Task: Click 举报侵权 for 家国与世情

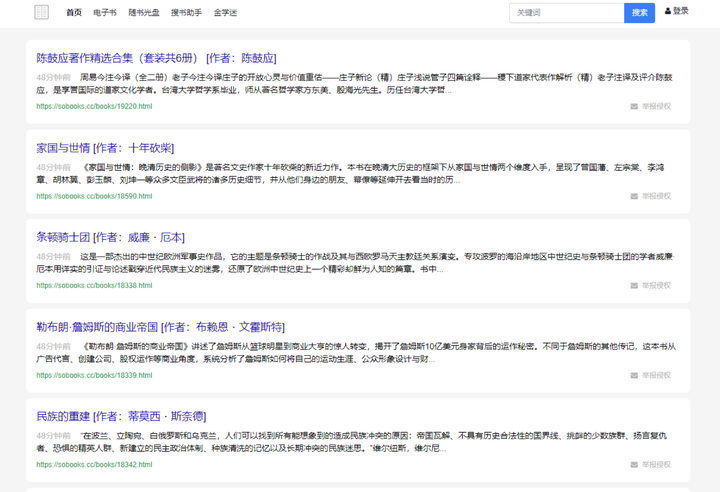Action: point(656,197)
